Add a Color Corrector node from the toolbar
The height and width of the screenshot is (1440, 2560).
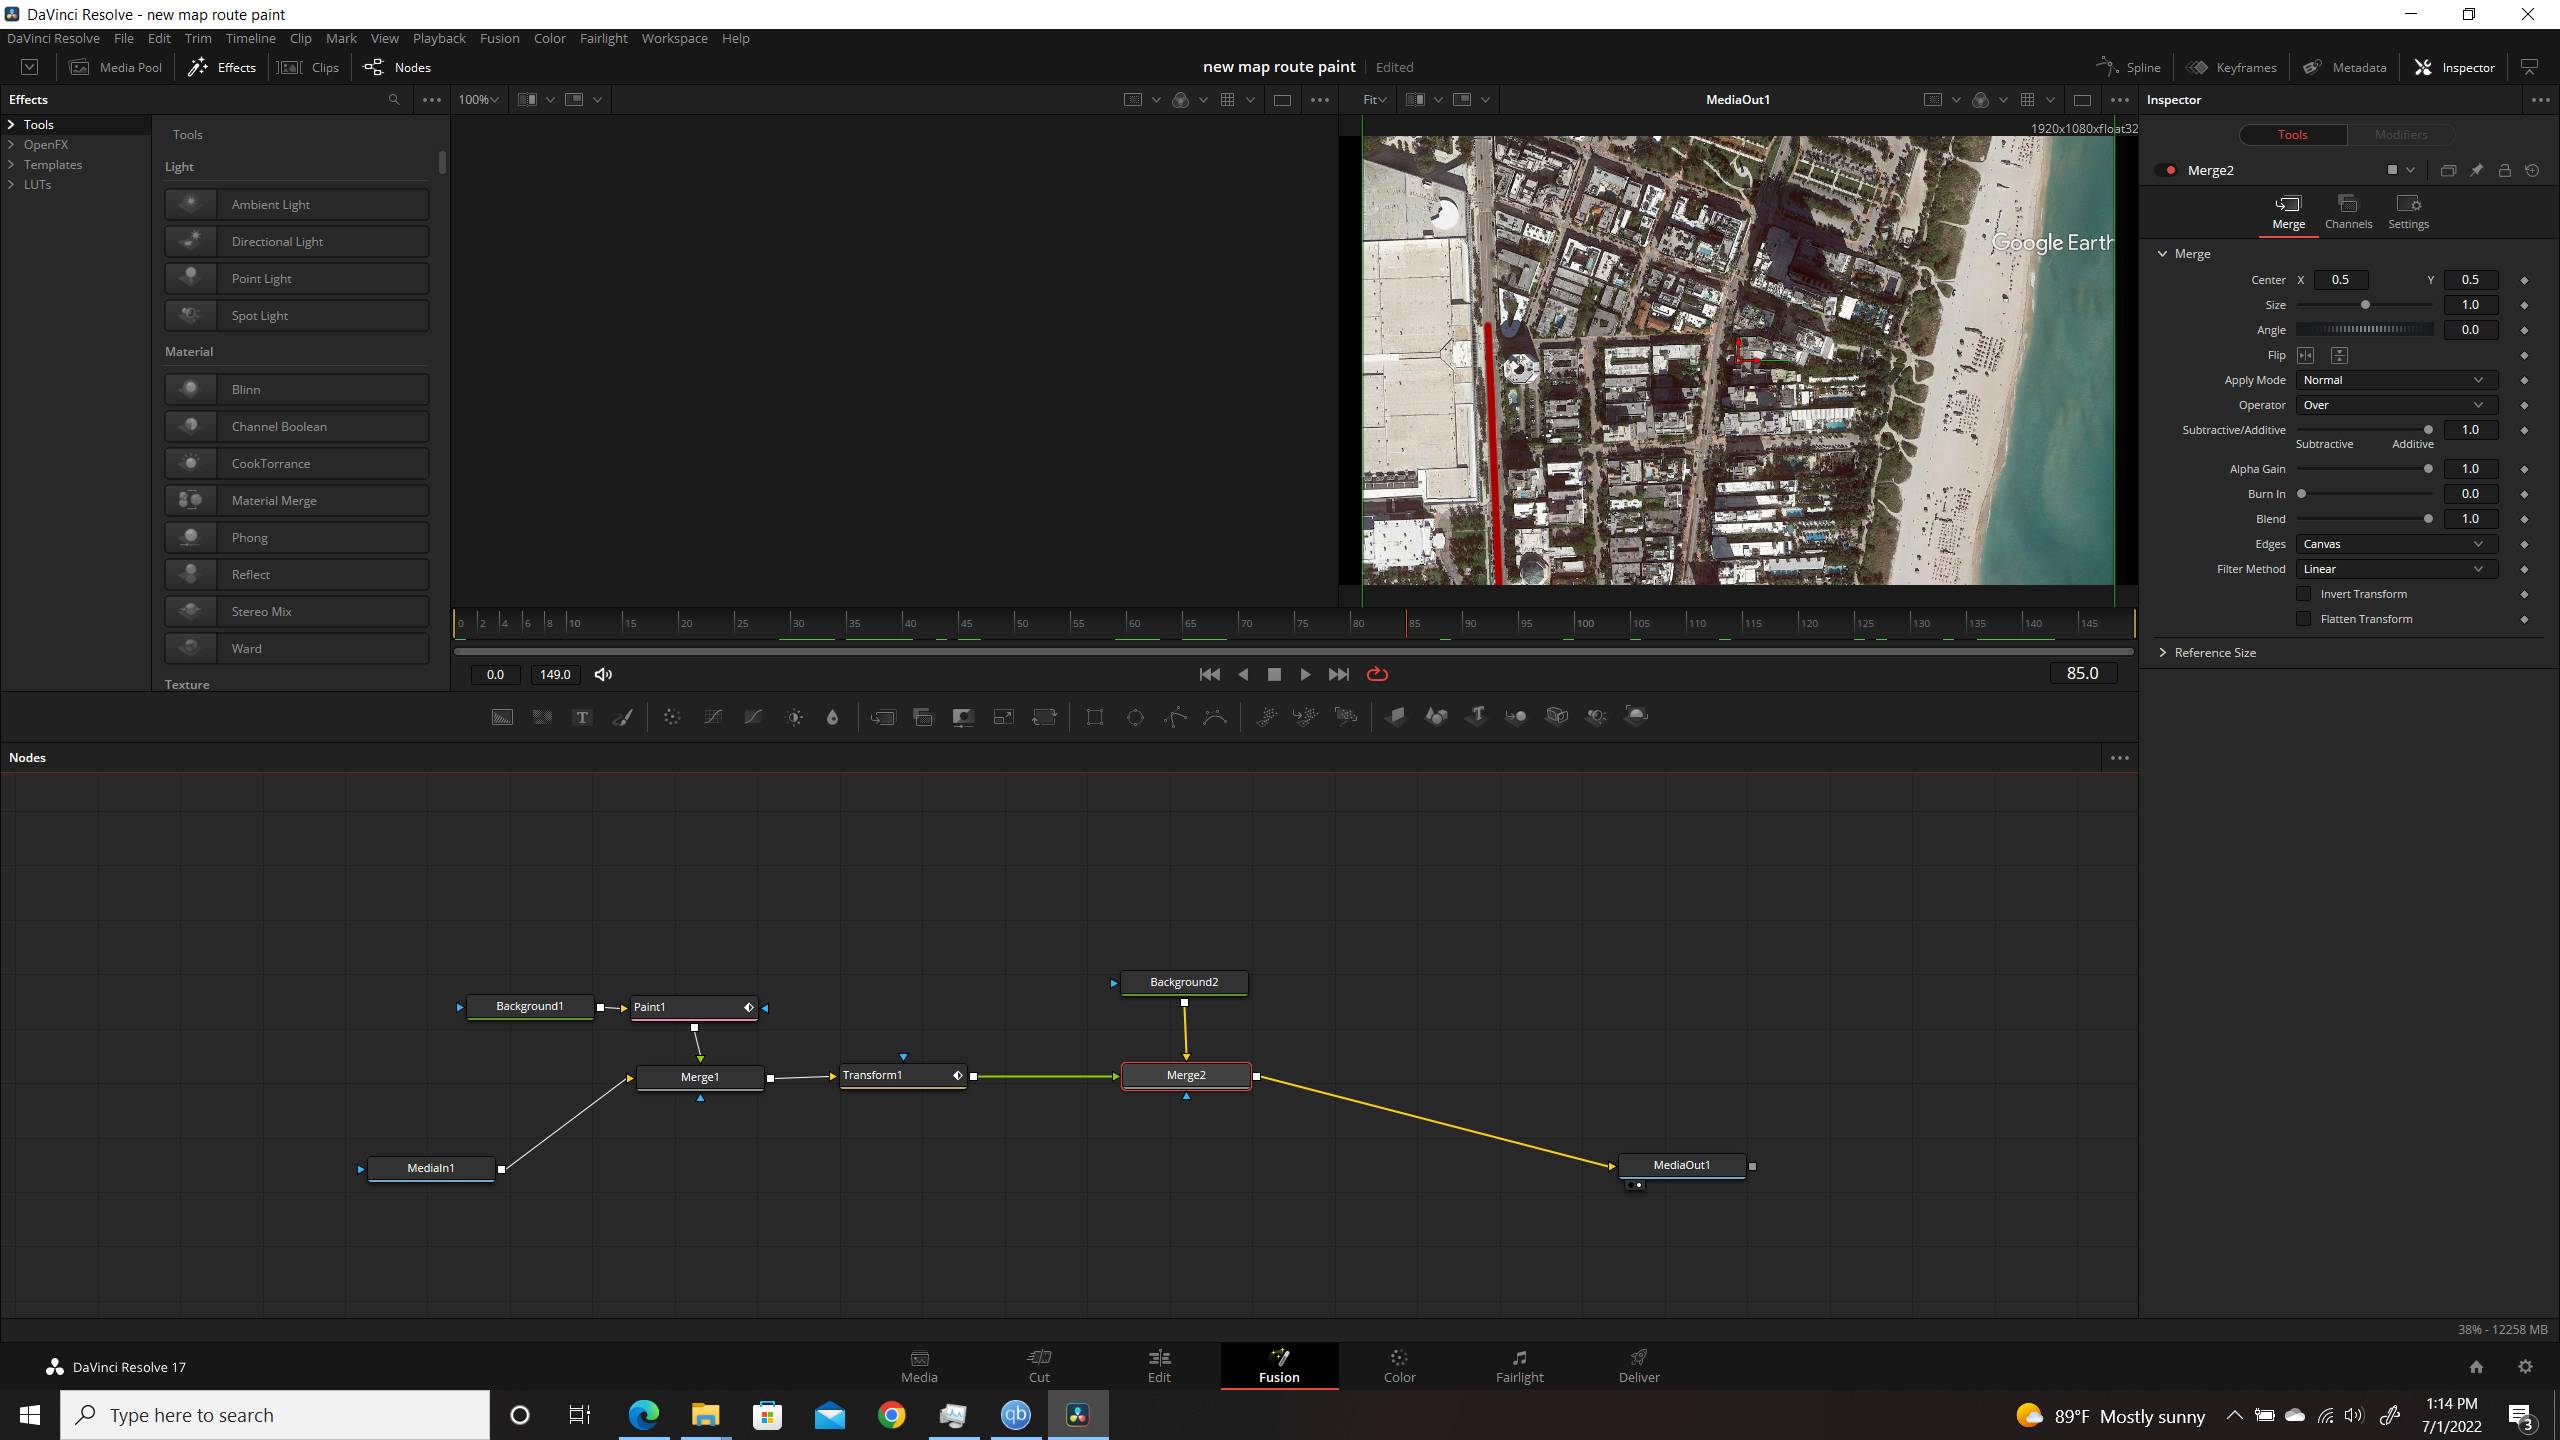[x=672, y=717]
